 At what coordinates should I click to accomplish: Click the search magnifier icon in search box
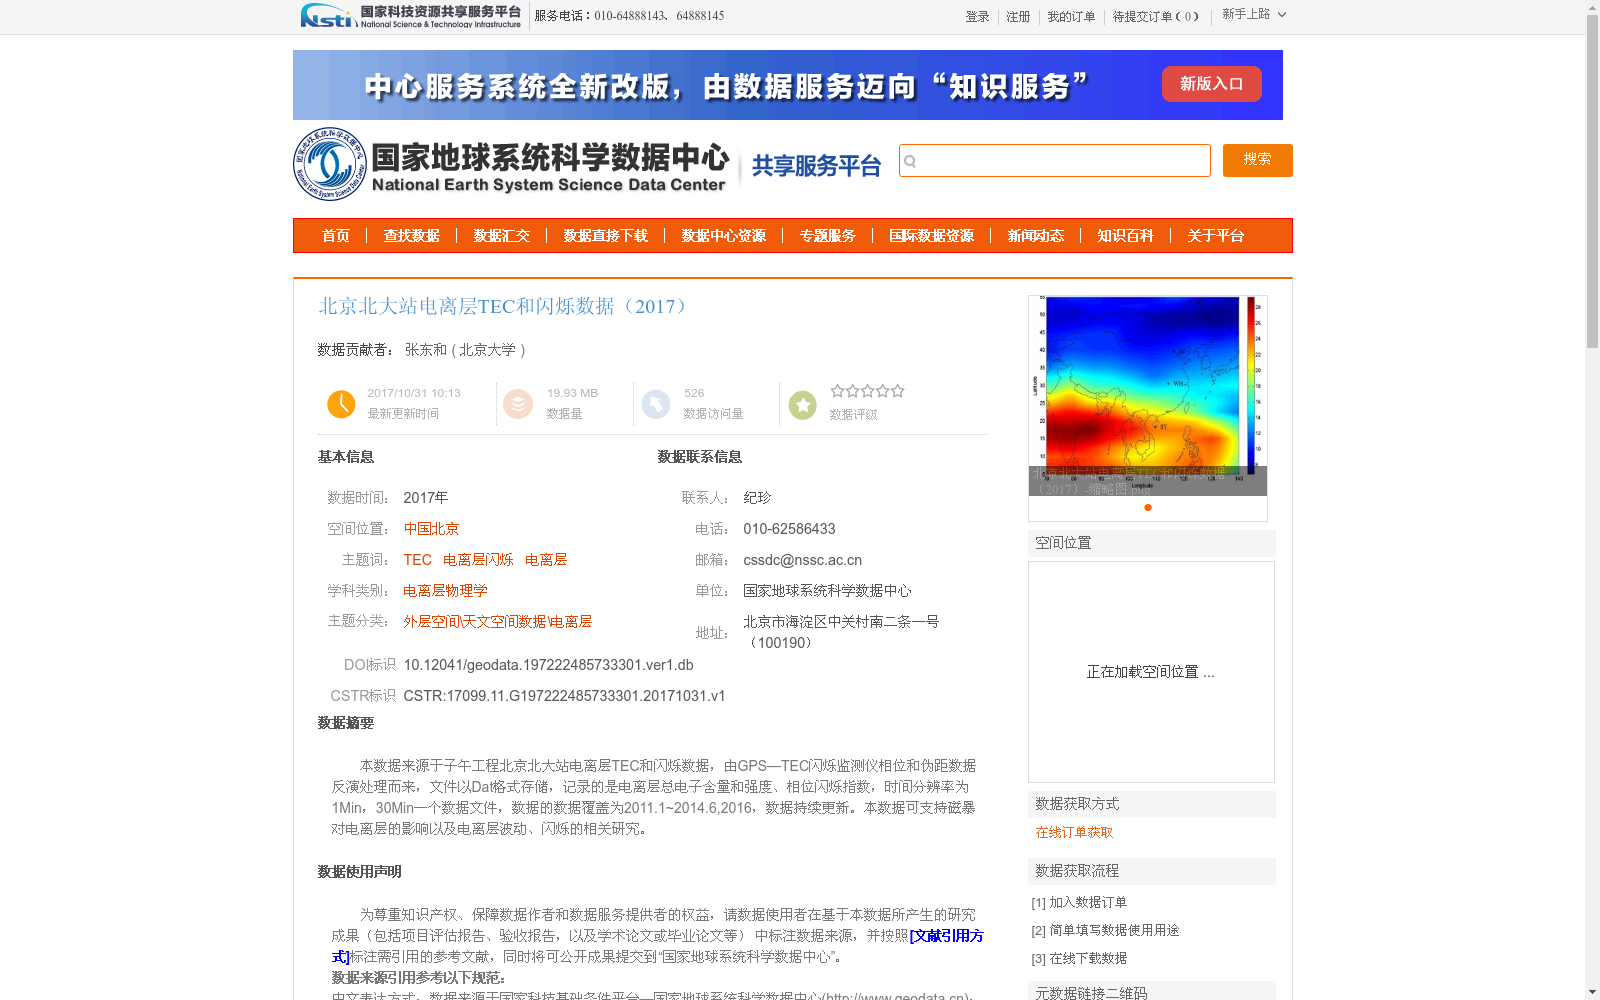point(910,161)
